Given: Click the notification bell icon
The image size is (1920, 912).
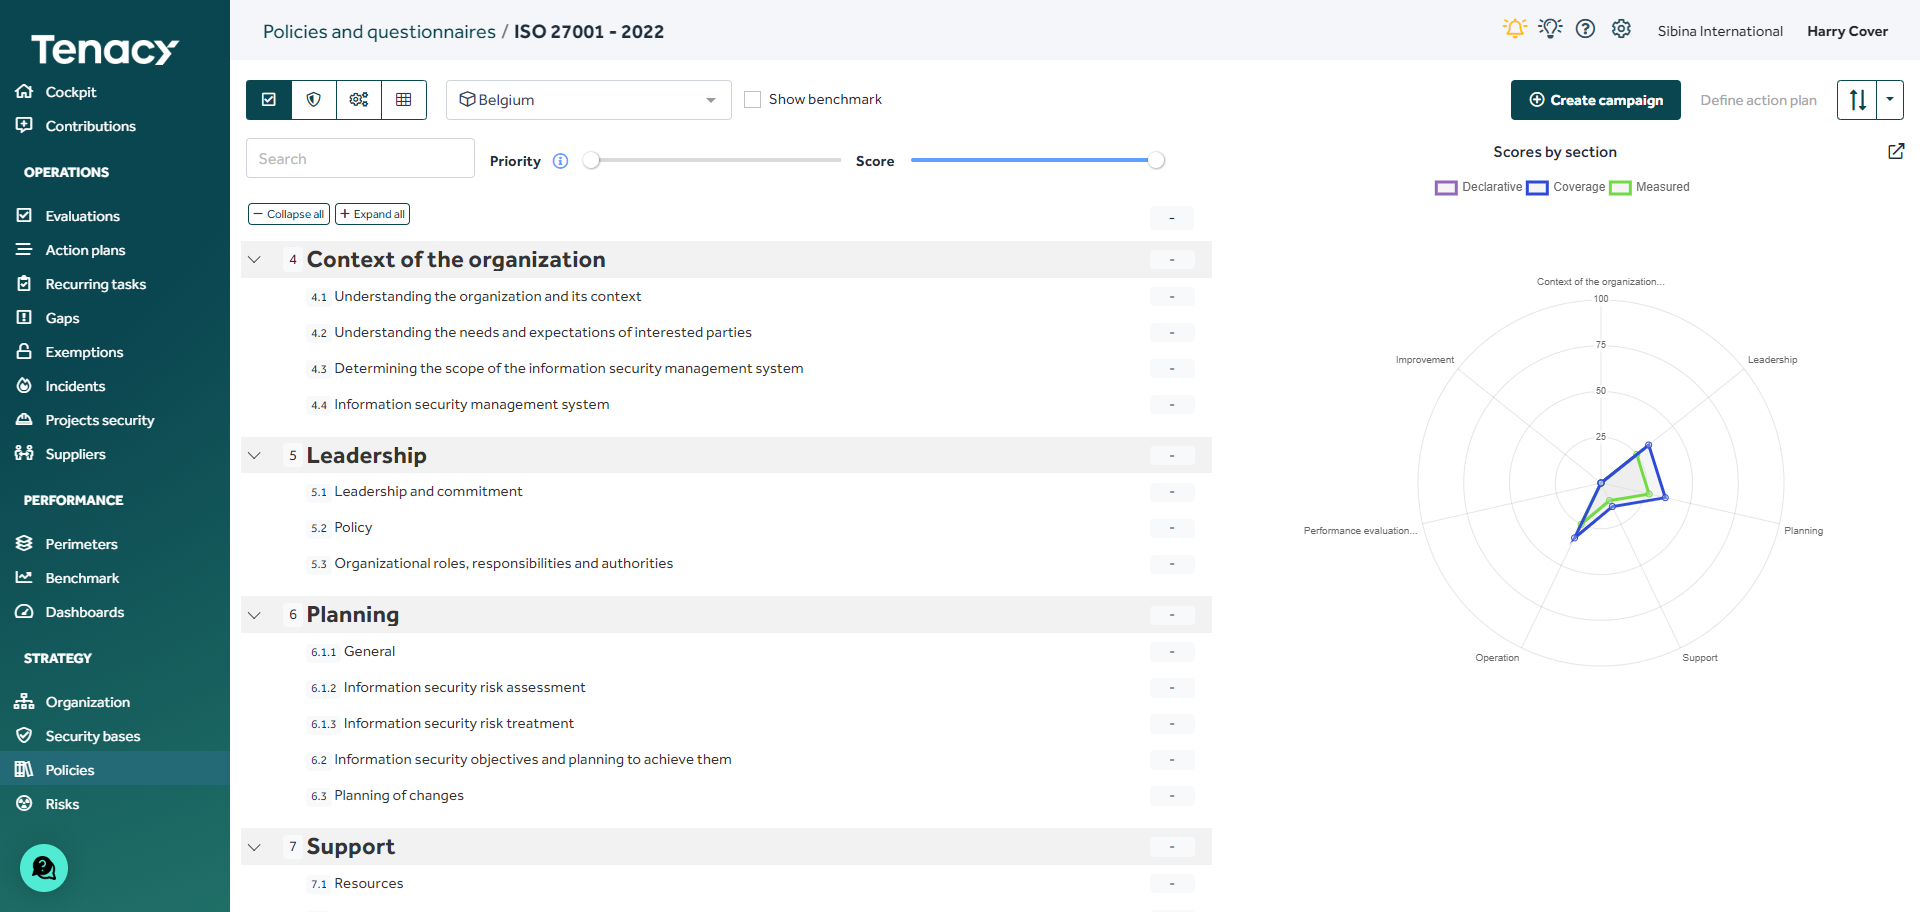Looking at the screenshot, I should (1514, 29).
